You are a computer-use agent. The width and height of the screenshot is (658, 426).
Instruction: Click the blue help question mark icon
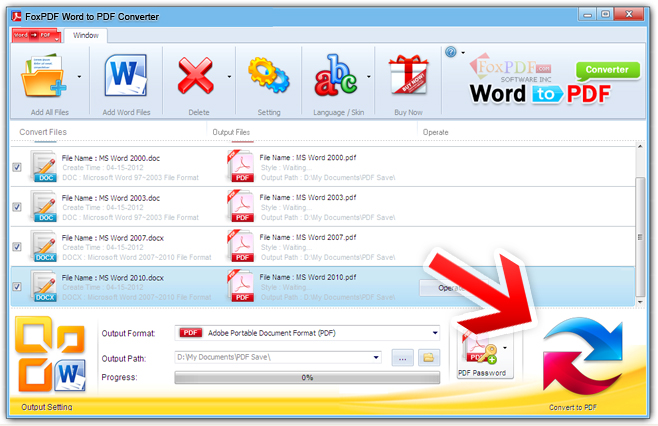click(x=451, y=52)
